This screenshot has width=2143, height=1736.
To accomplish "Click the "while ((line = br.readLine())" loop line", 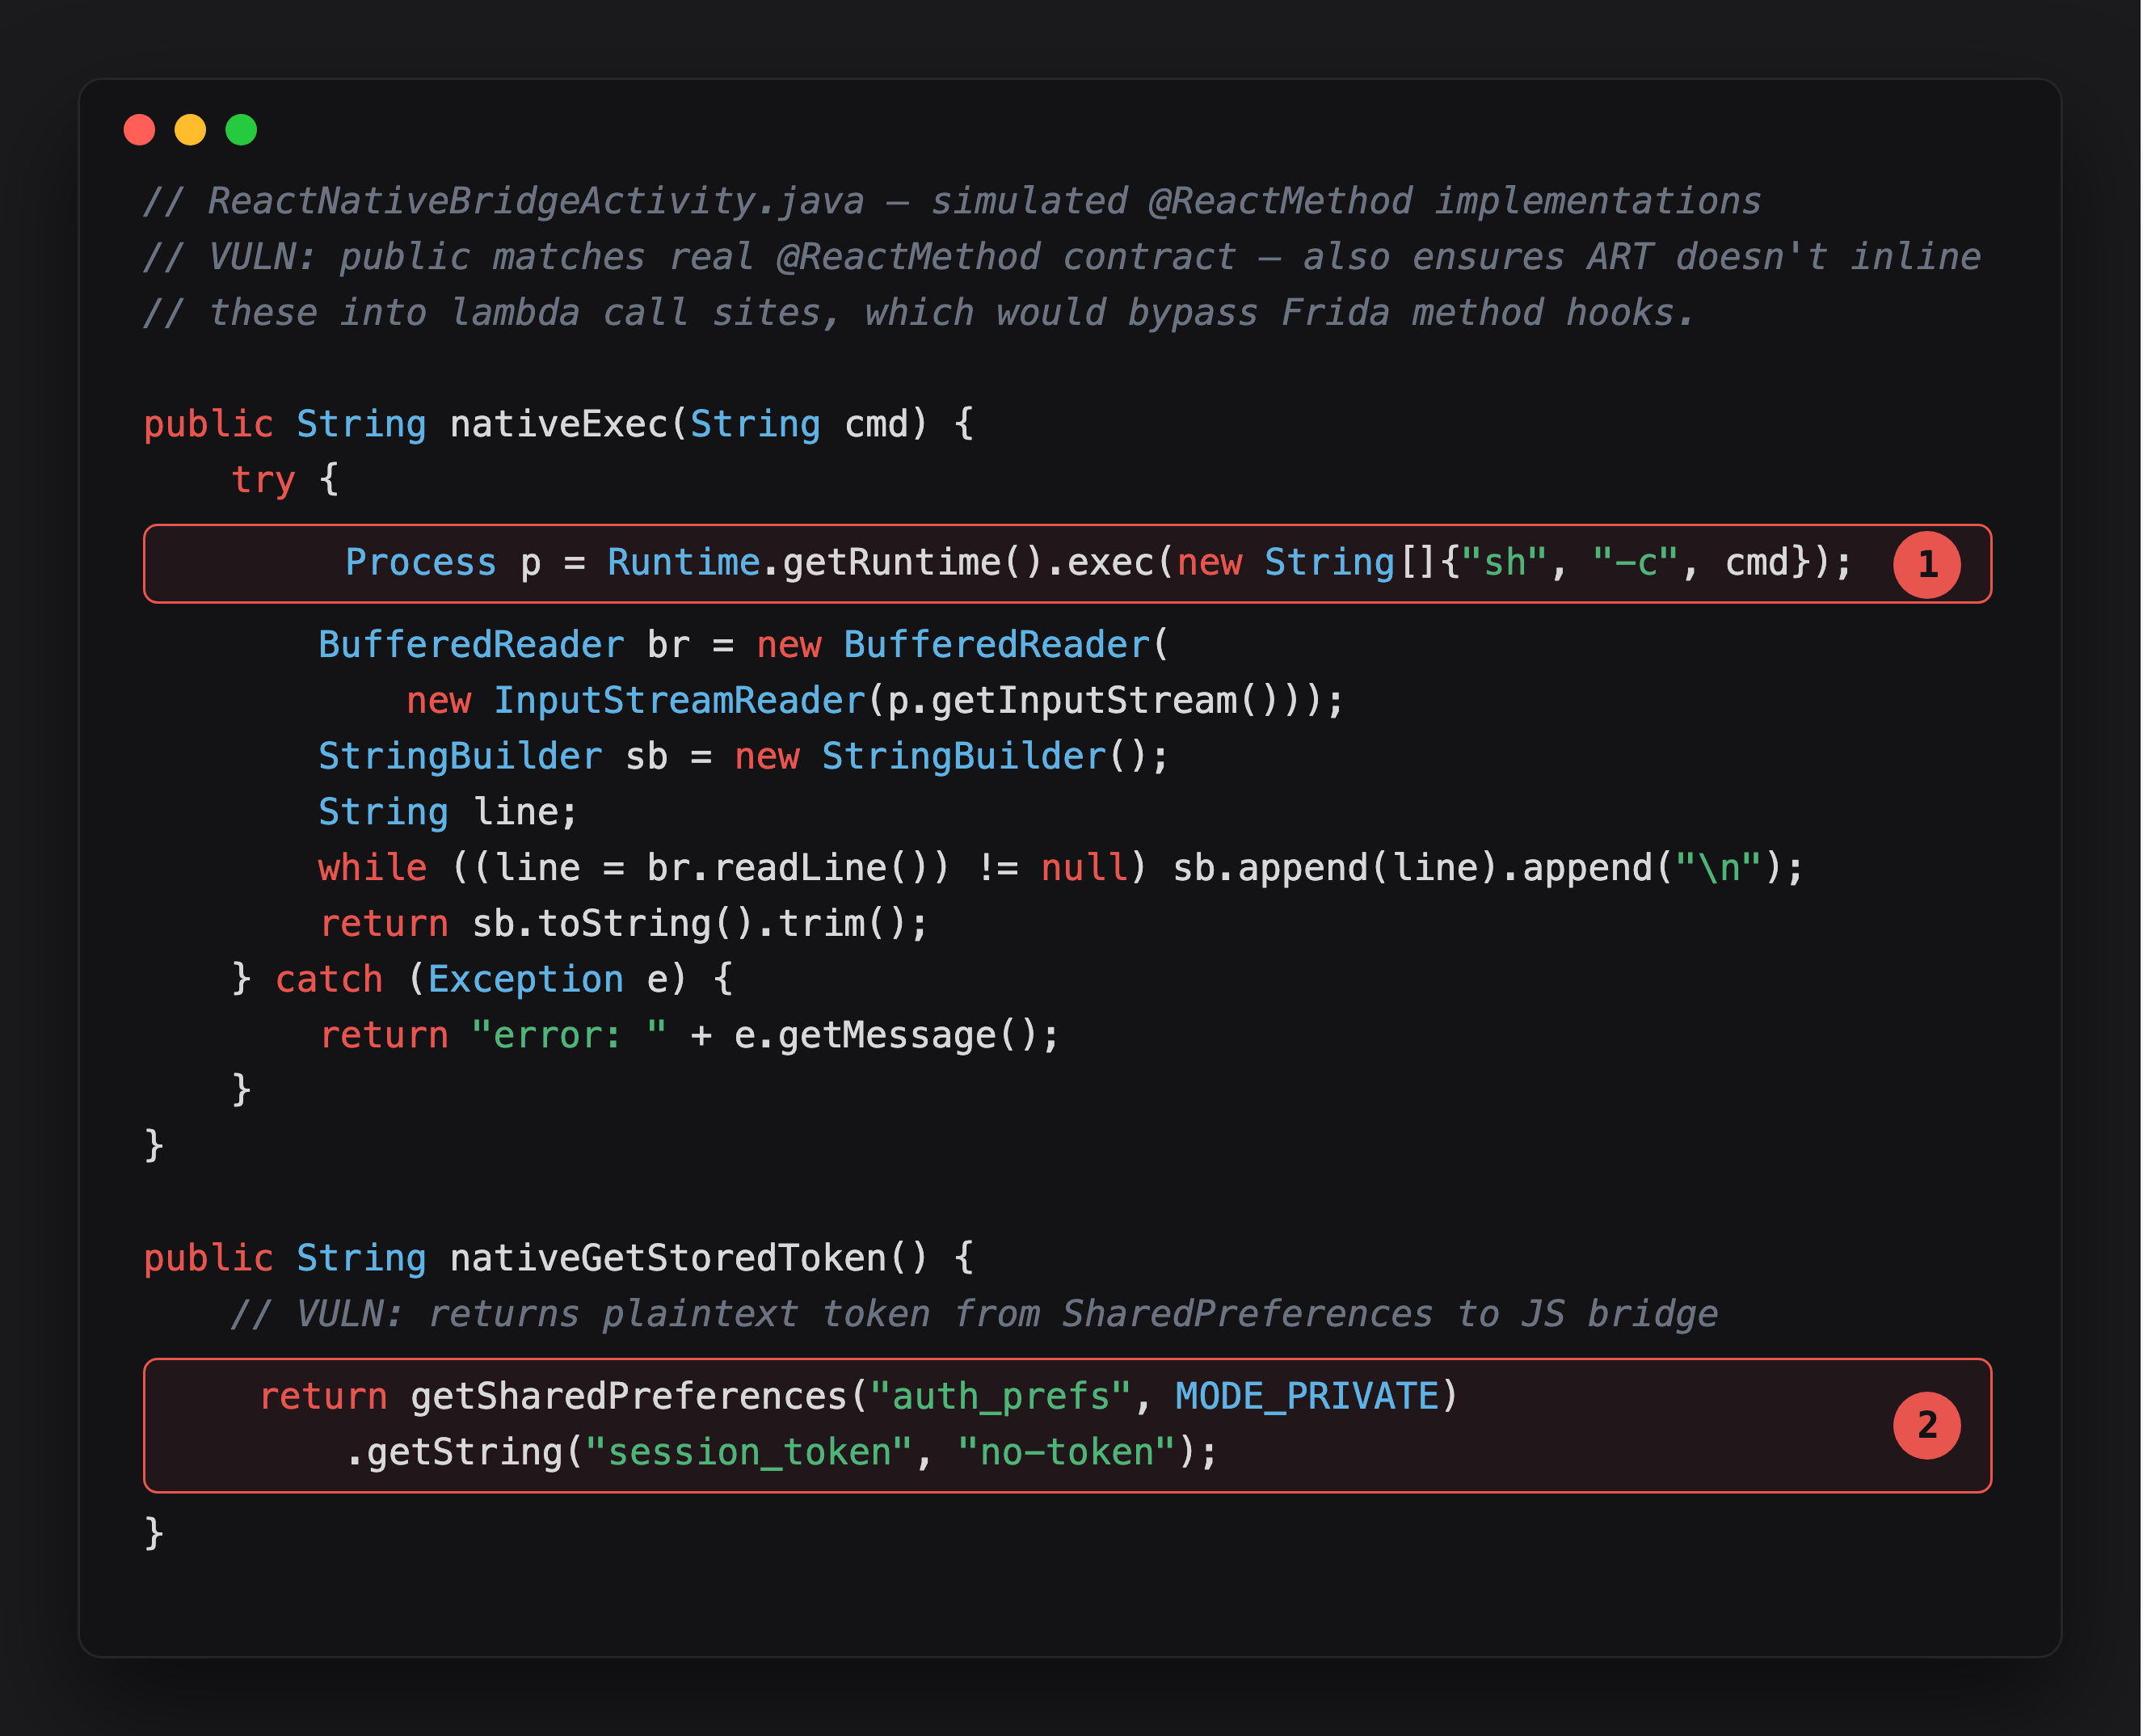I will (1061, 869).
